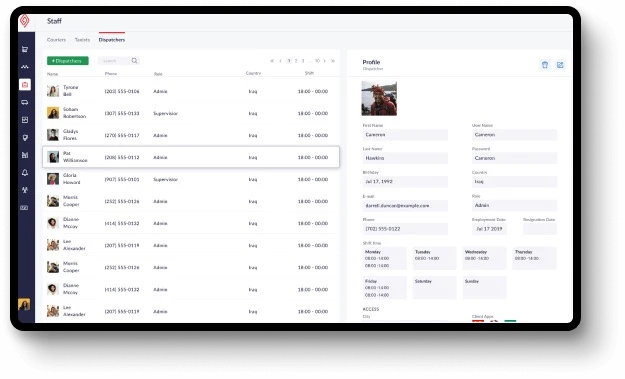The height and width of the screenshot is (379, 625).
Task: Select the Dispatchers tab
Action: click(112, 40)
